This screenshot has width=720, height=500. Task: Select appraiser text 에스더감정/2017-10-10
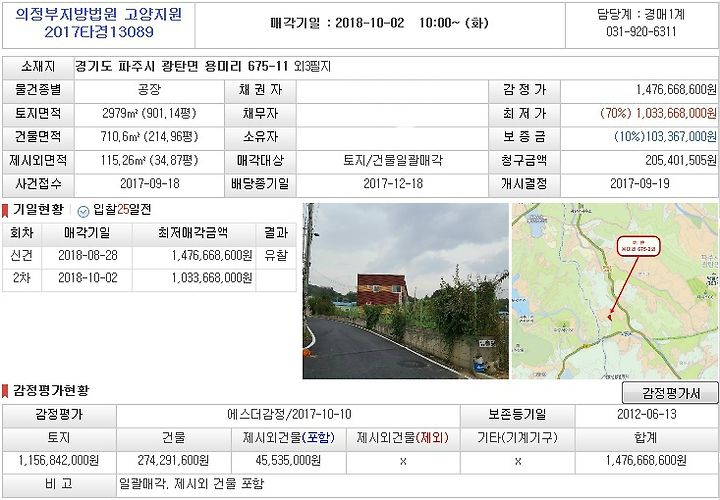click(289, 415)
